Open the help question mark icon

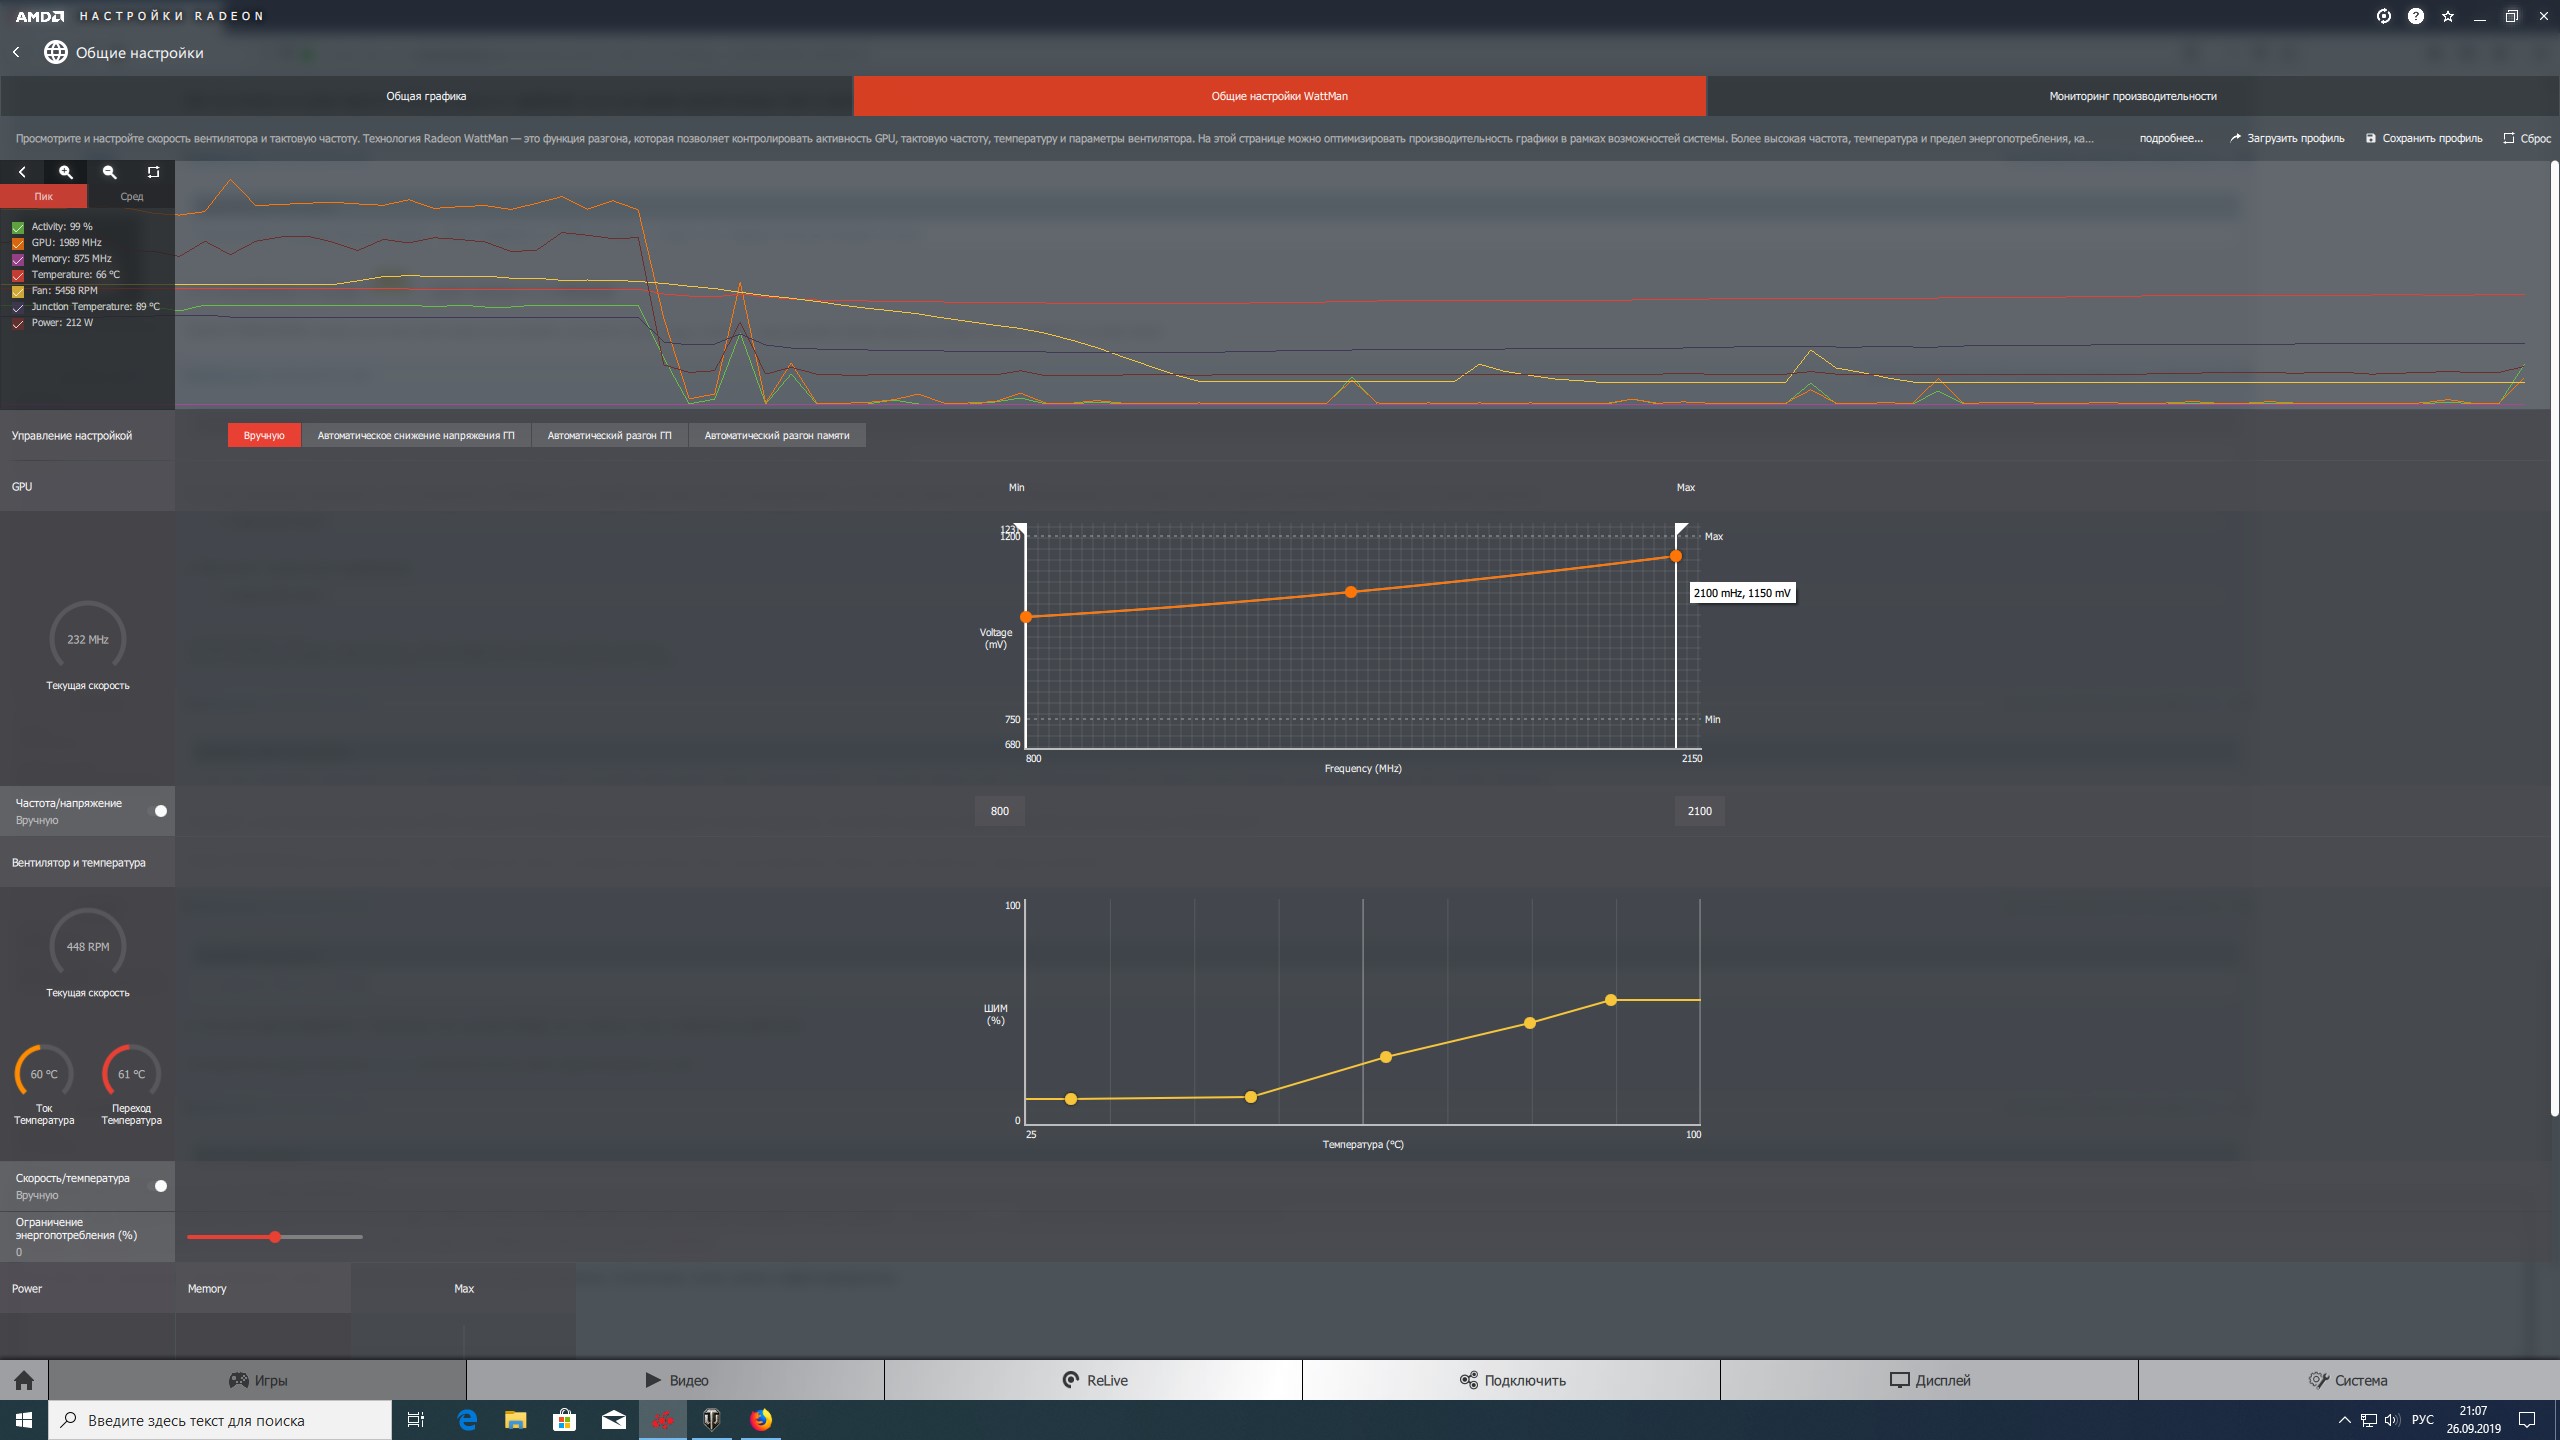tap(2415, 16)
